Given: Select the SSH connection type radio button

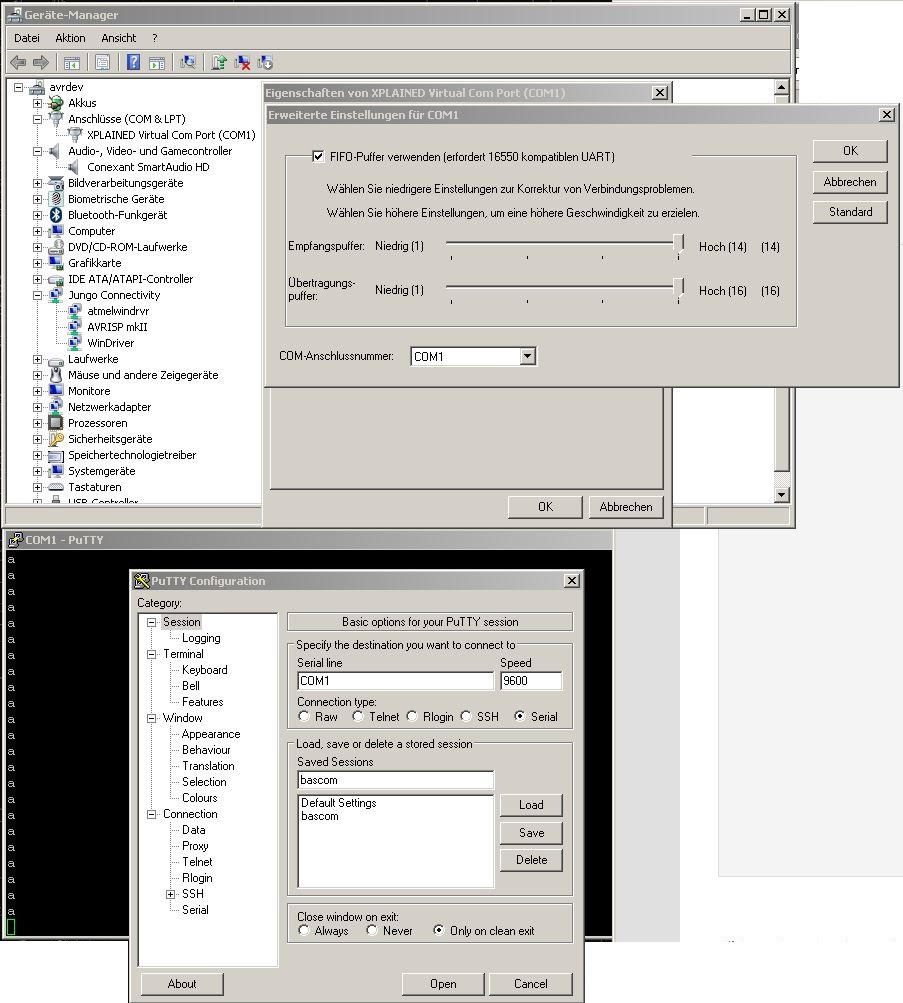Looking at the screenshot, I should [466, 716].
